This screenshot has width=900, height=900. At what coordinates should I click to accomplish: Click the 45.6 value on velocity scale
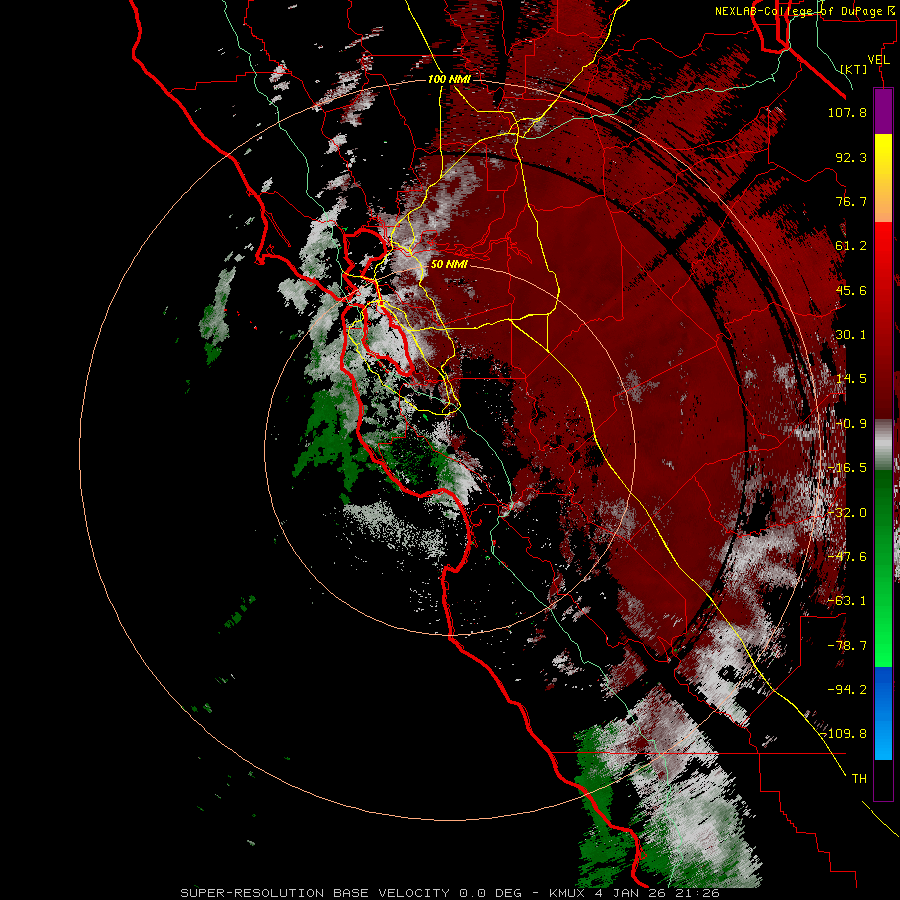point(851,290)
